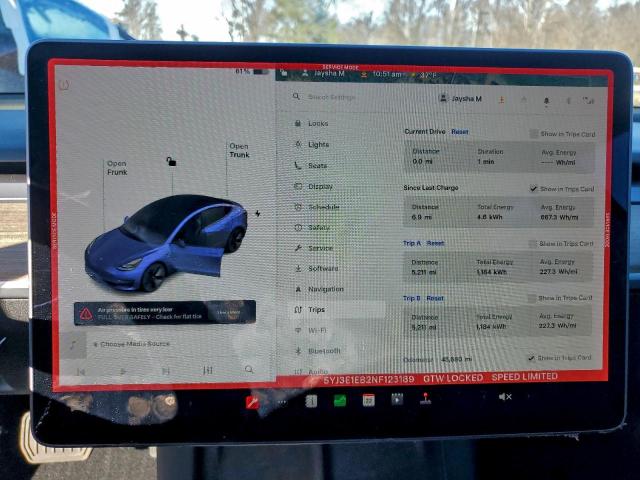
Task: Open Jaysha M profile in settings header
Action: coord(460,98)
